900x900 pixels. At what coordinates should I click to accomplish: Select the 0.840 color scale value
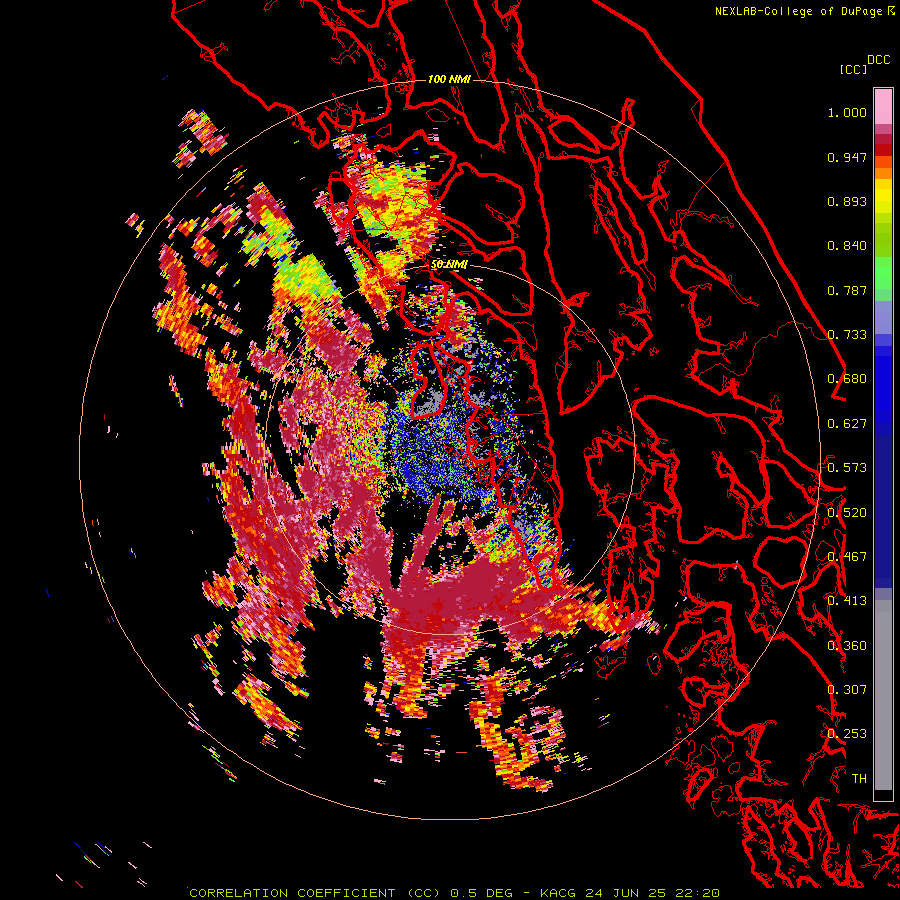click(847, 246)
